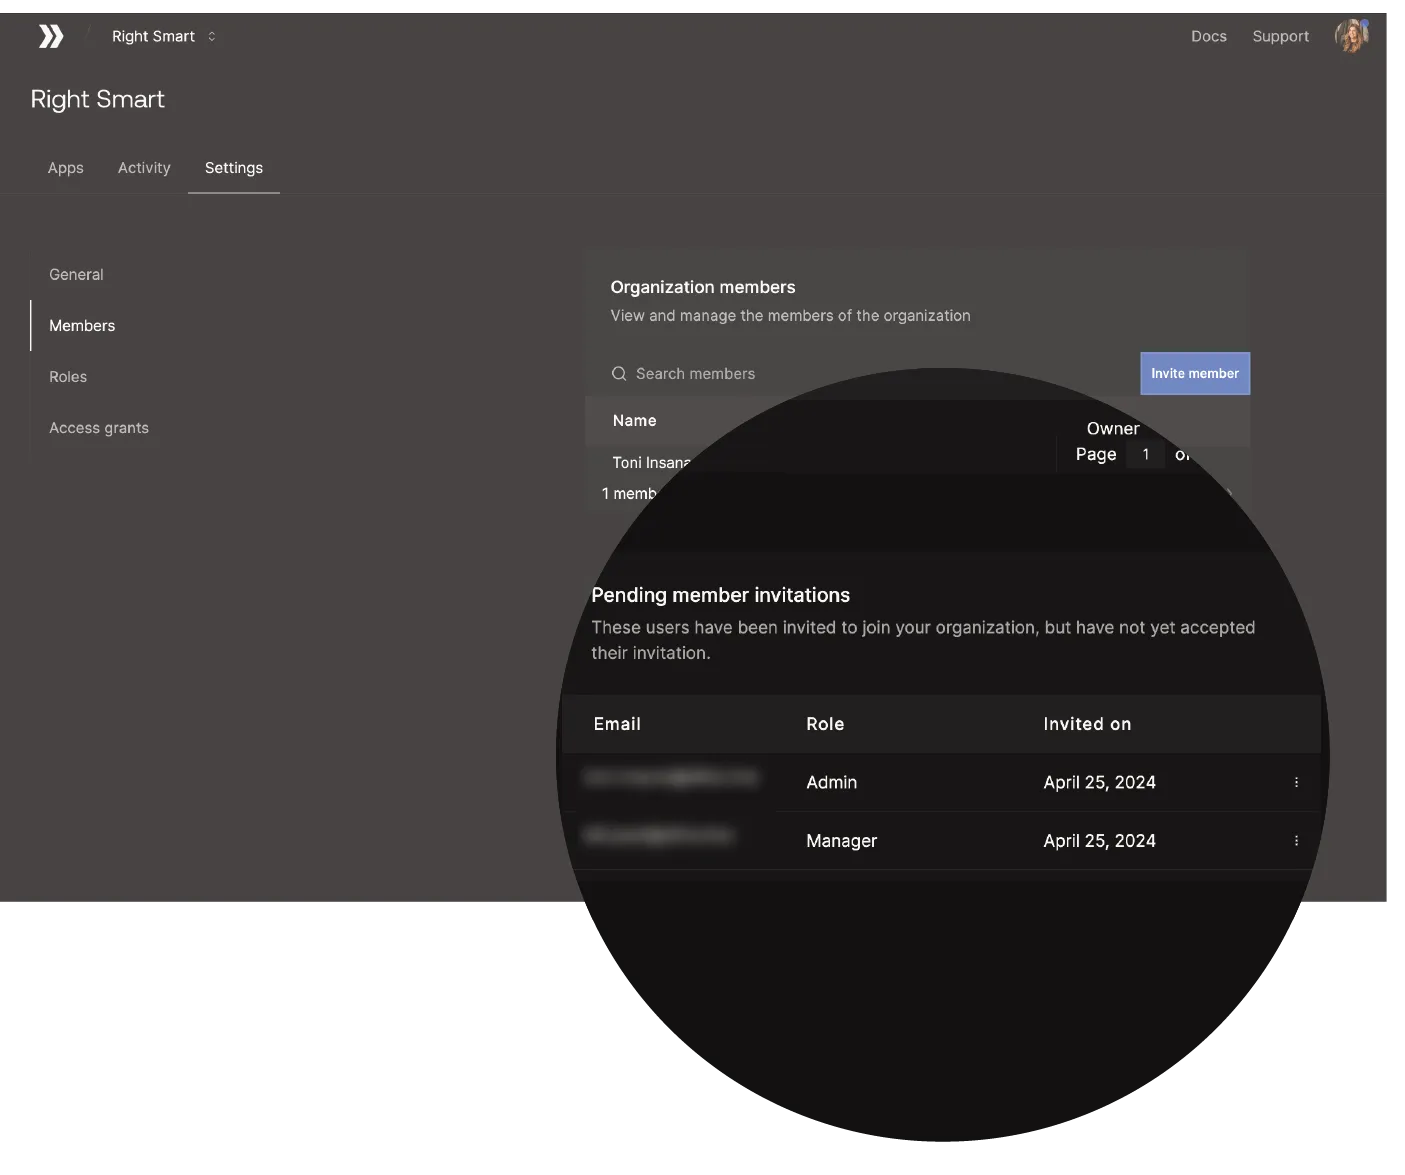Click the Role column header
Viewport: 1405px width, 1175px height.
click(x=825, y=724)
